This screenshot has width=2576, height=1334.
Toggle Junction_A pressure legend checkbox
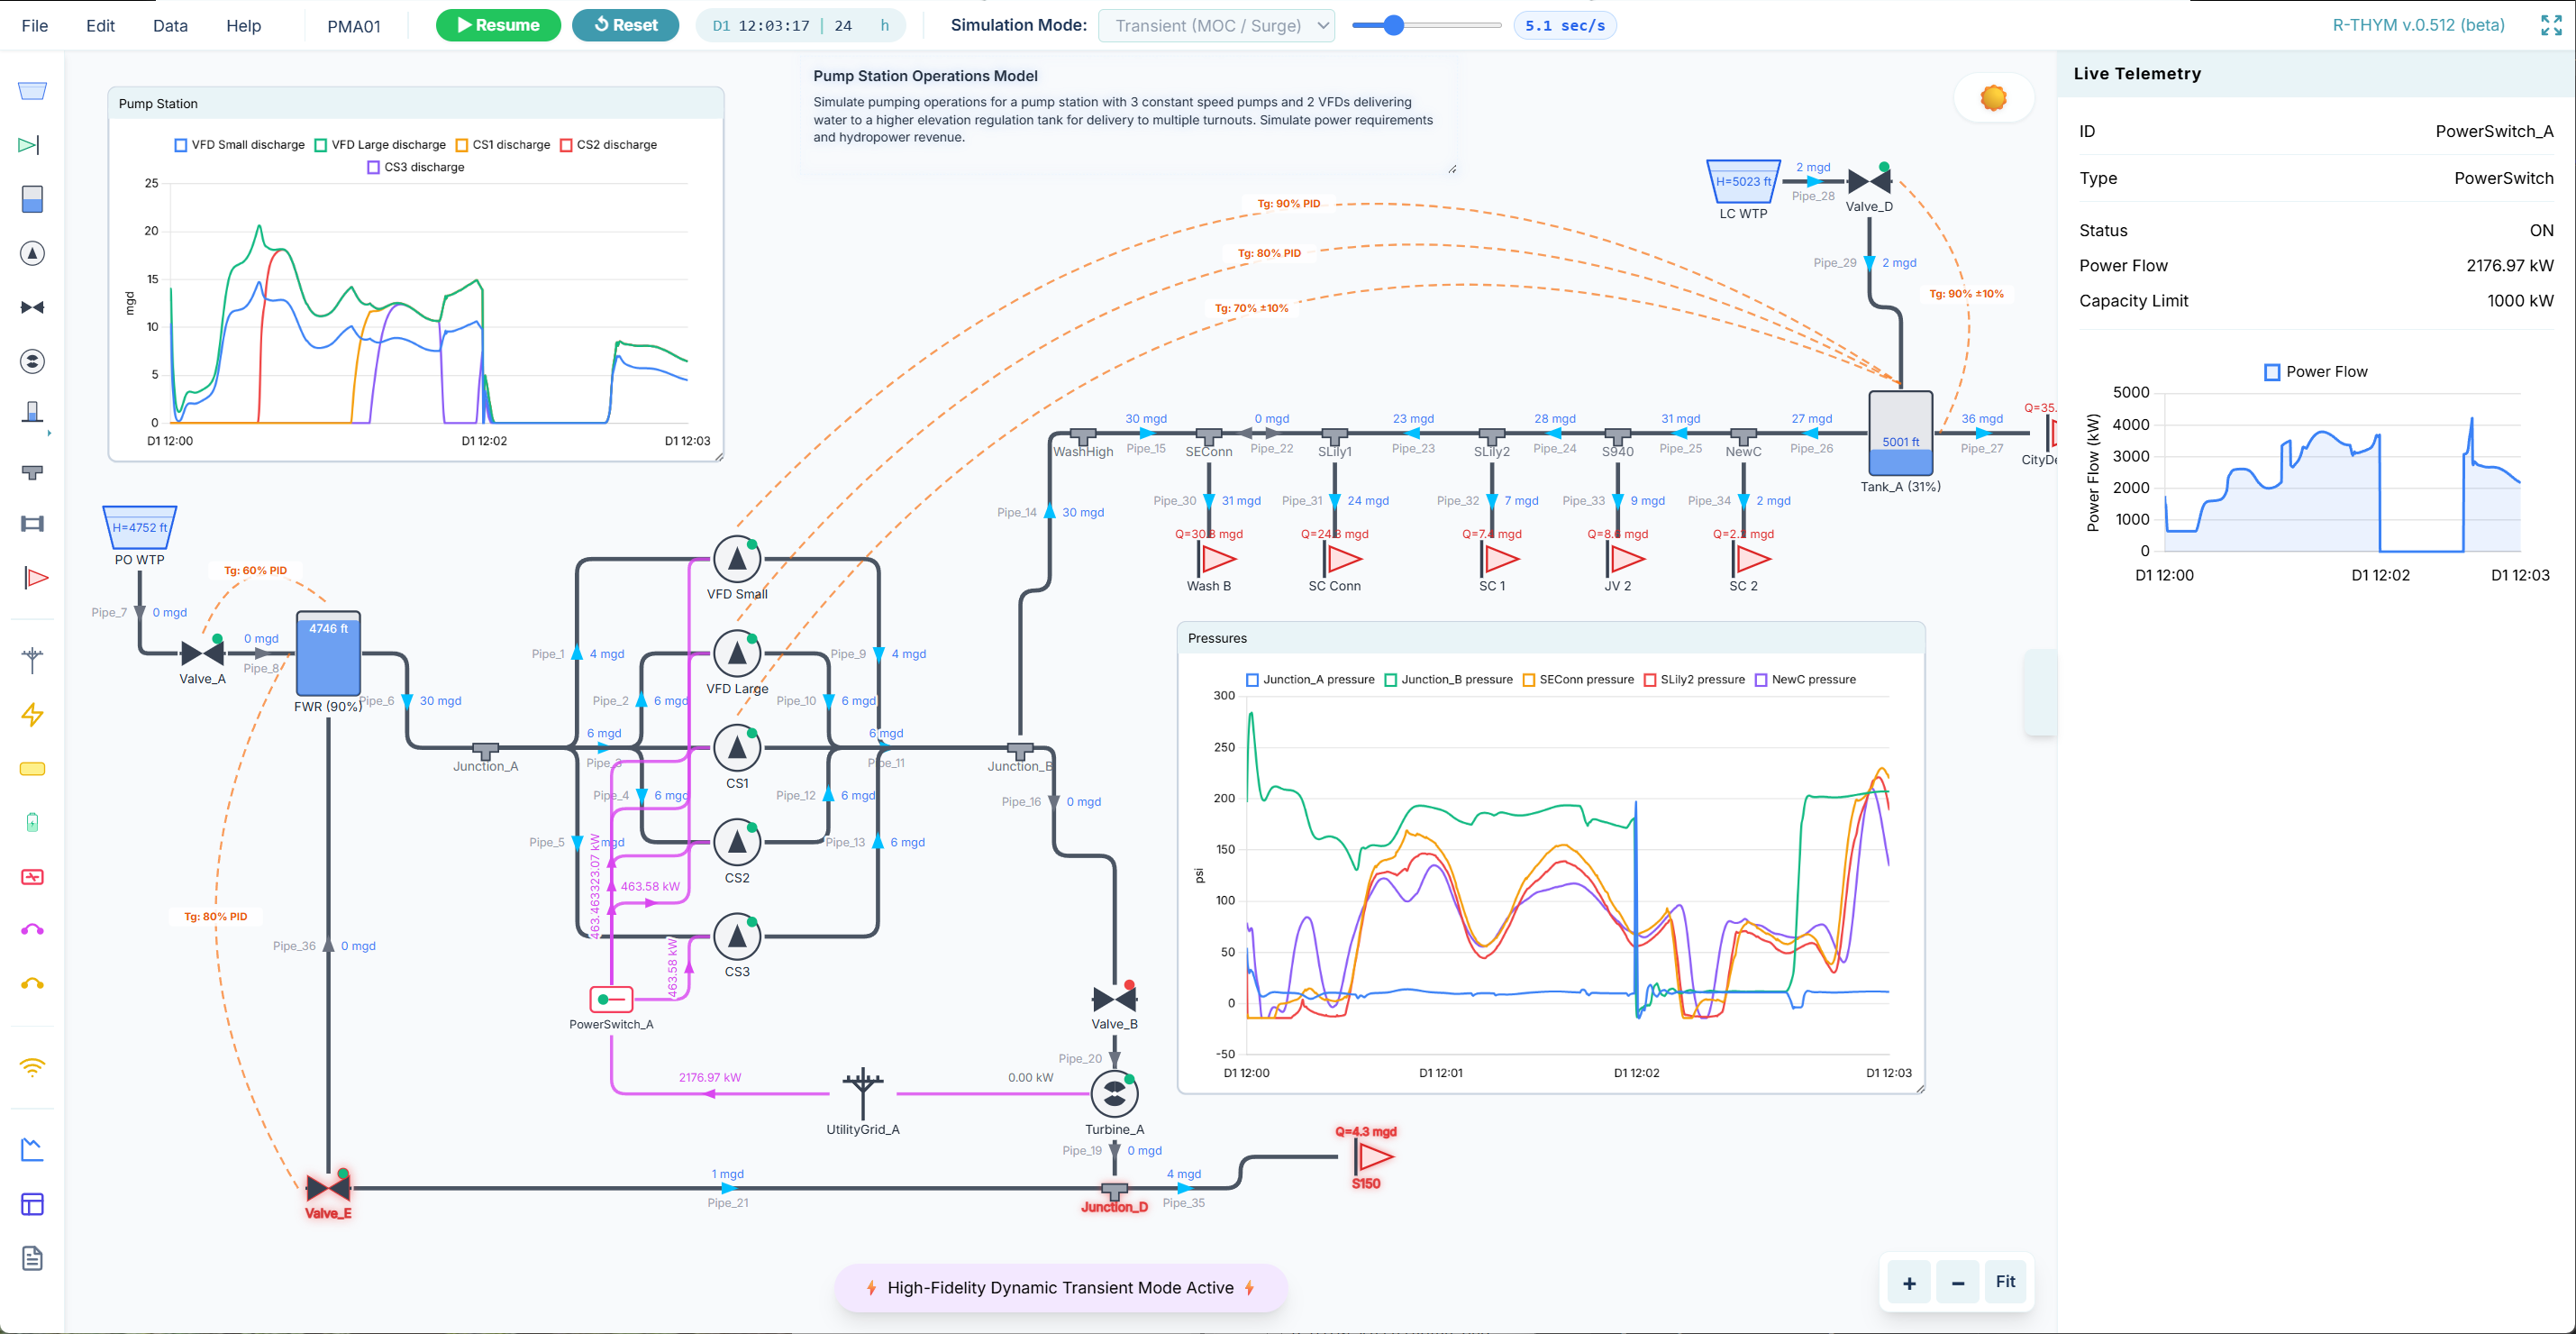pyautogui.click(x=1252, y=680)
